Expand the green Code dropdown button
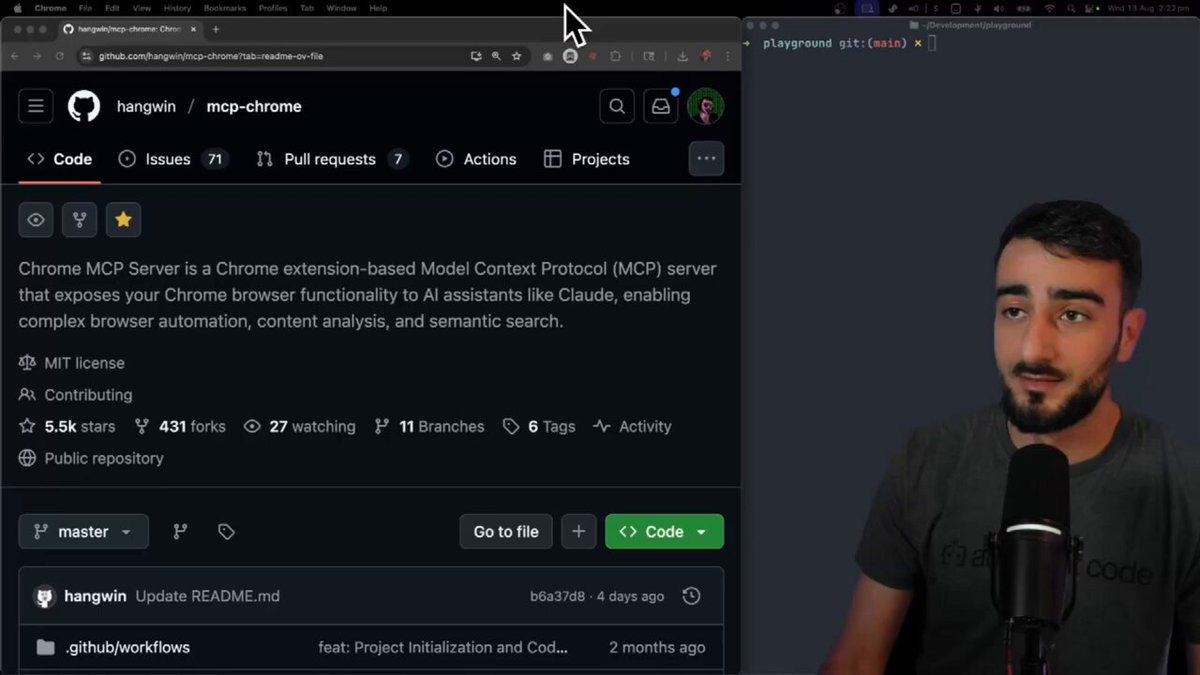The image size is (1200, 675). pyautogui.click(x=664, y=531)
